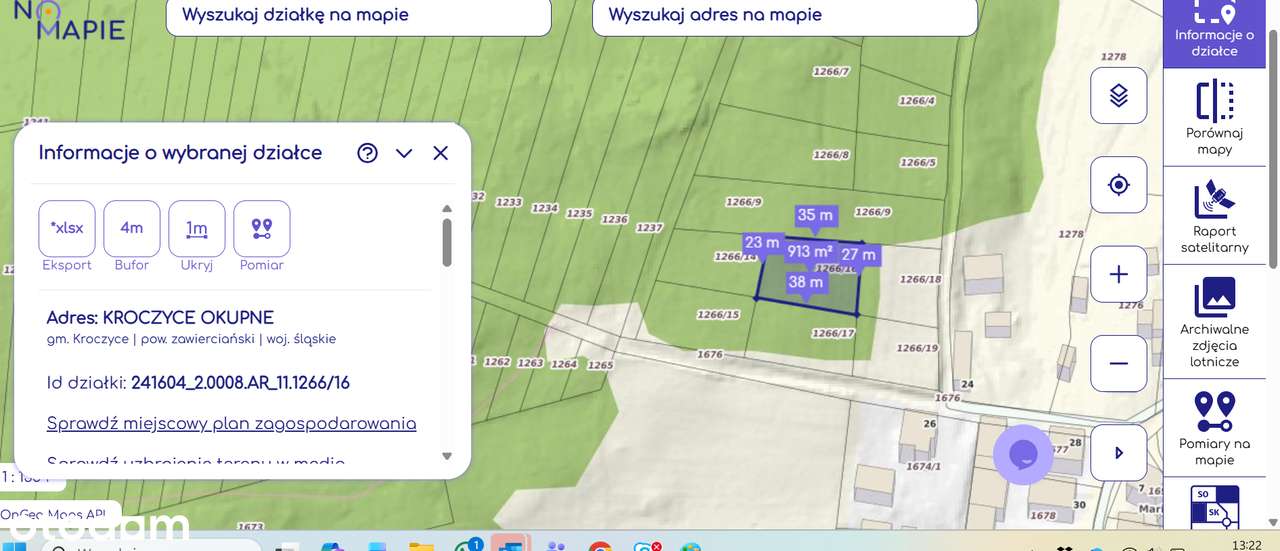Viewport: 1280px width, 551px height.
Task: Click the right-arrow expand button on map
Action: pyautogui.click(x=1118, y=453)
